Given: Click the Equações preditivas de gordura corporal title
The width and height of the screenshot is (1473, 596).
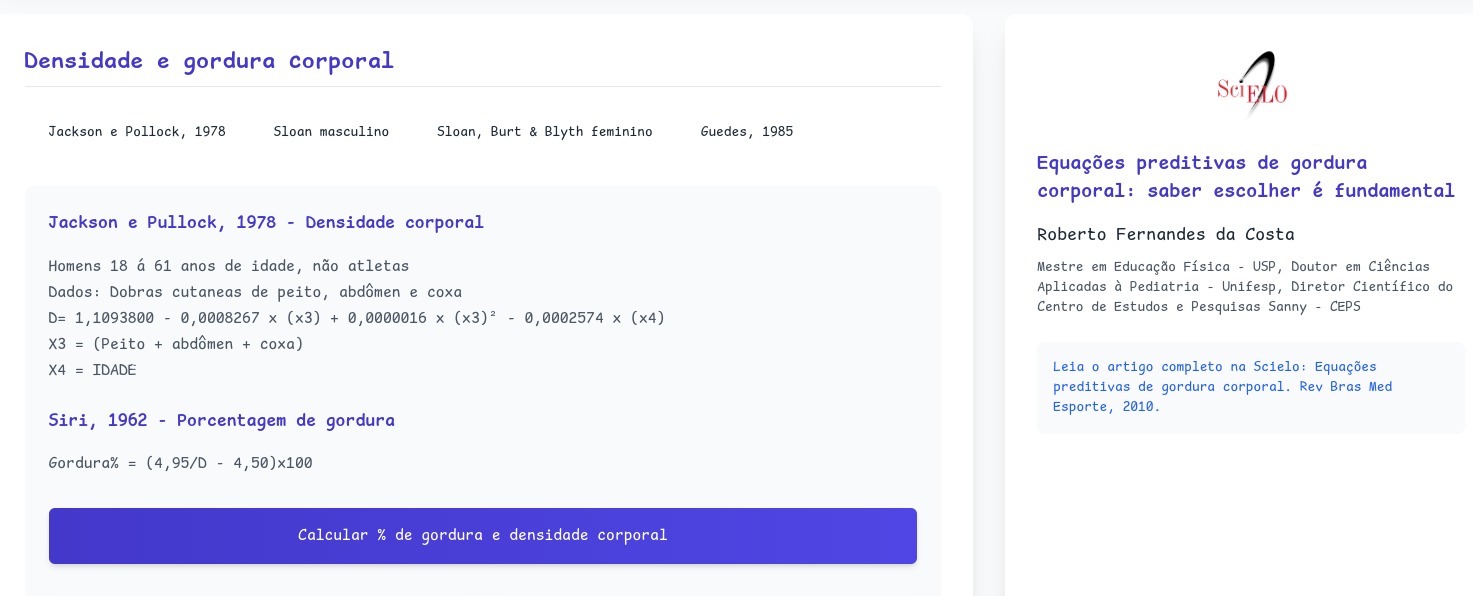Looking at the screenshot, I should 1245,176.
